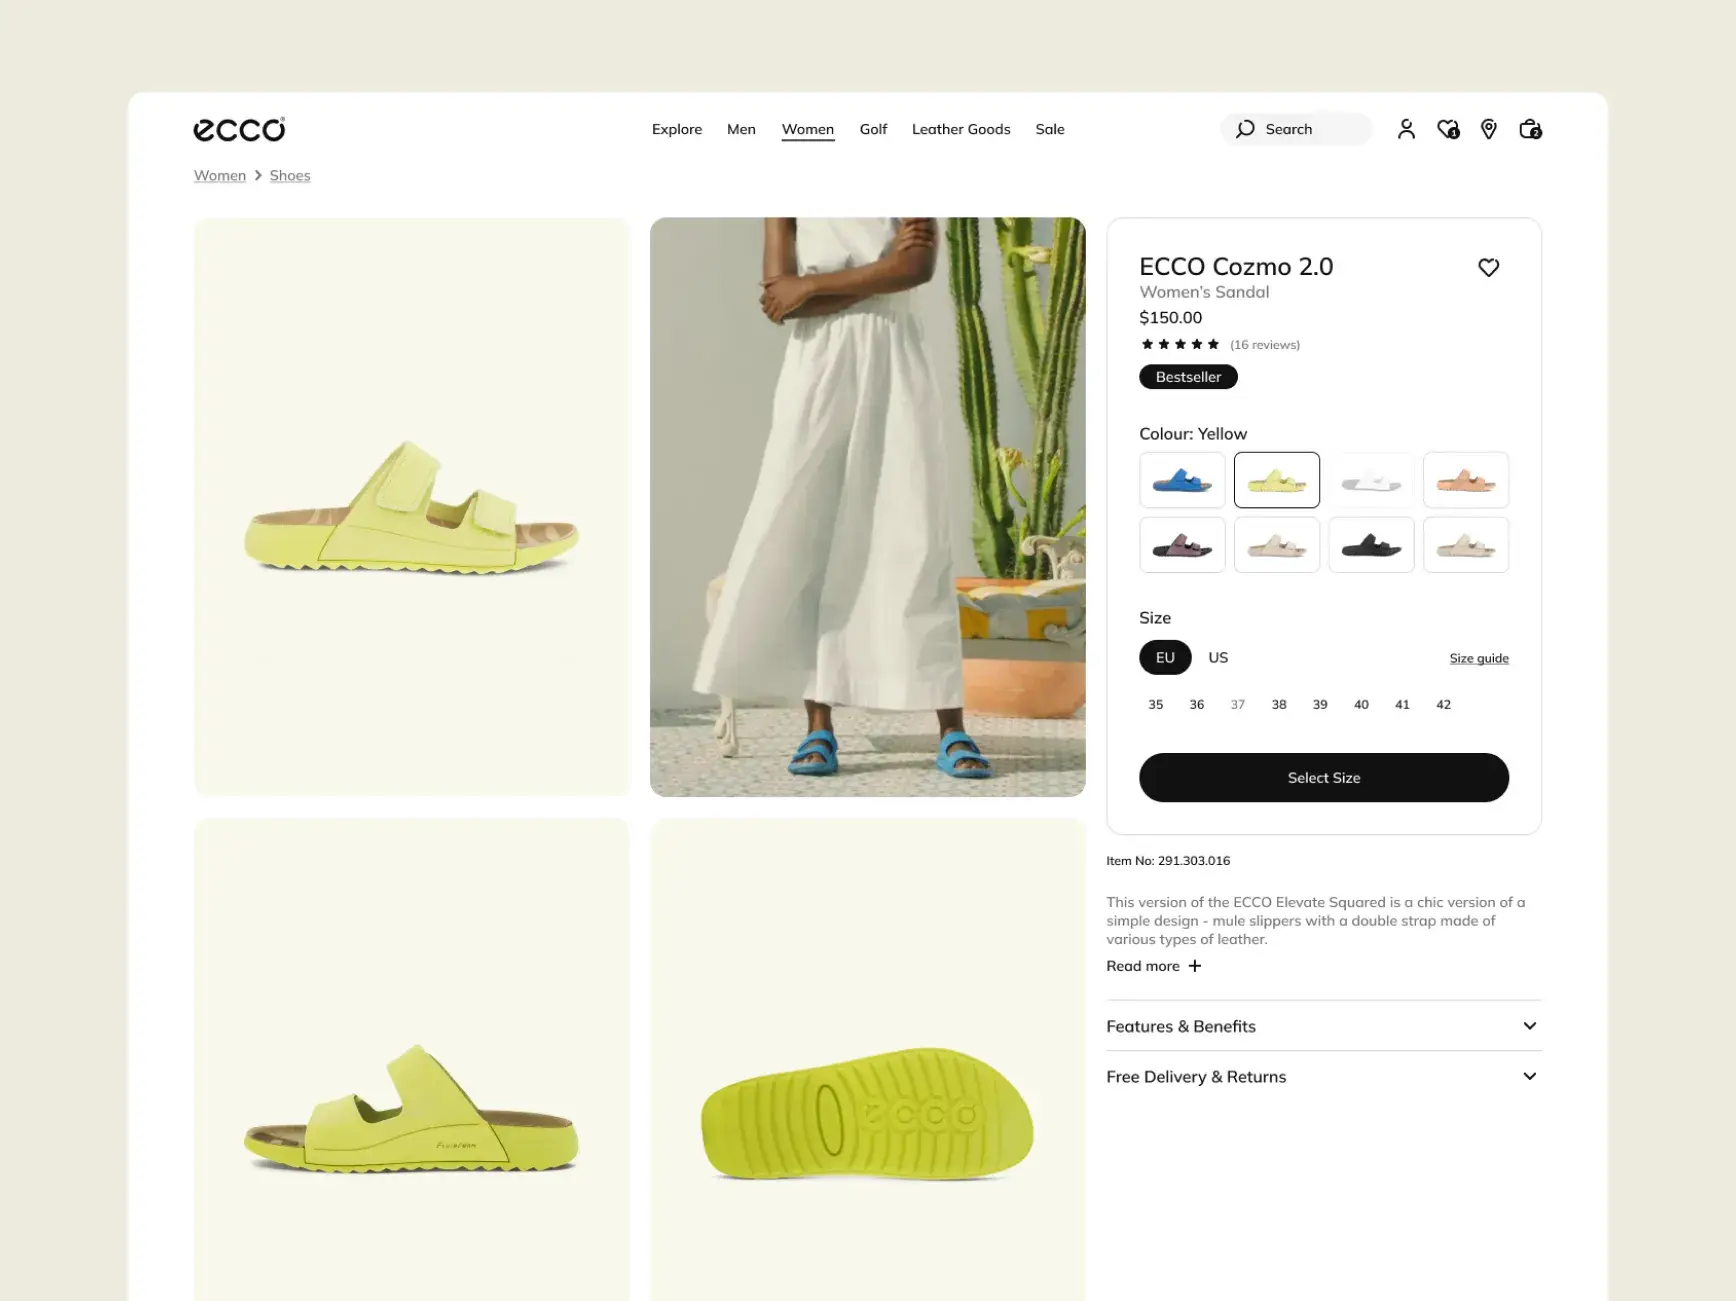Choose size 41

1402,704
